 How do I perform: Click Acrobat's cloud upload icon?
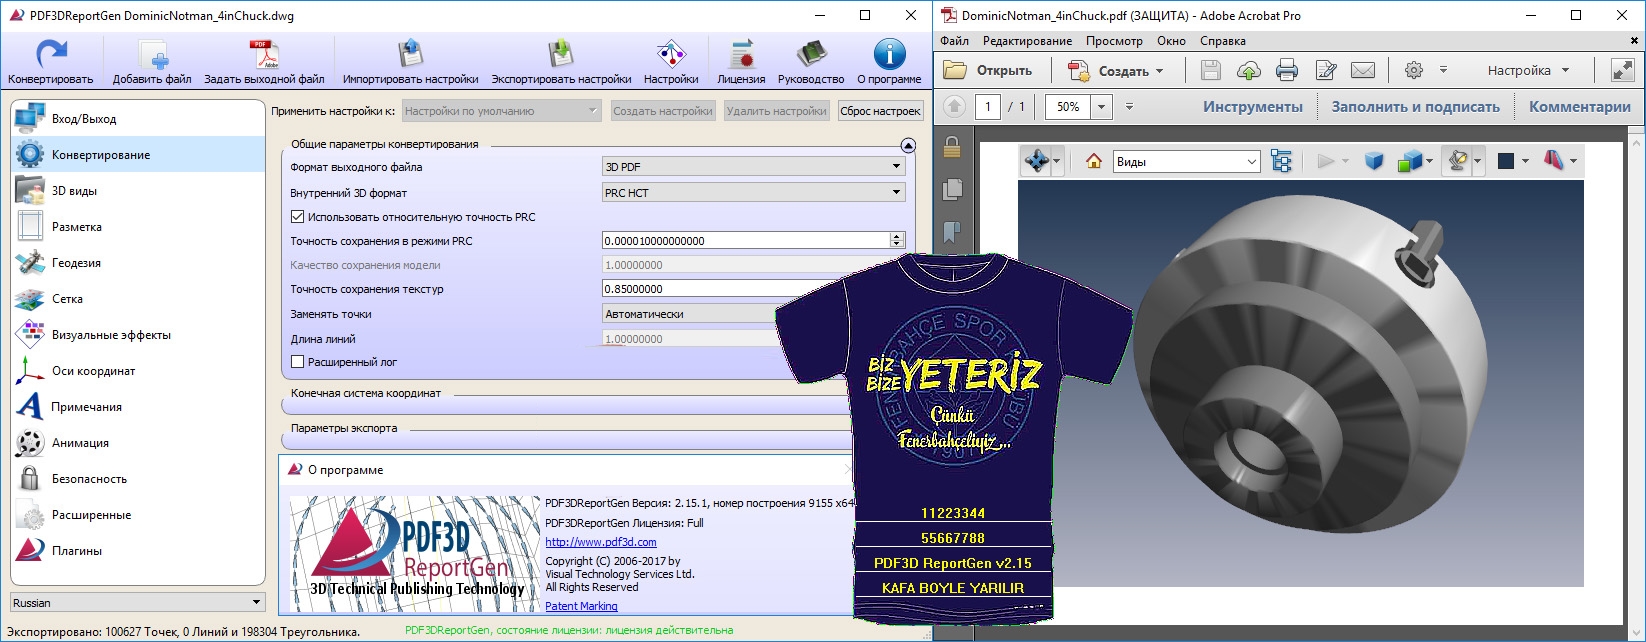(1249, 70)
